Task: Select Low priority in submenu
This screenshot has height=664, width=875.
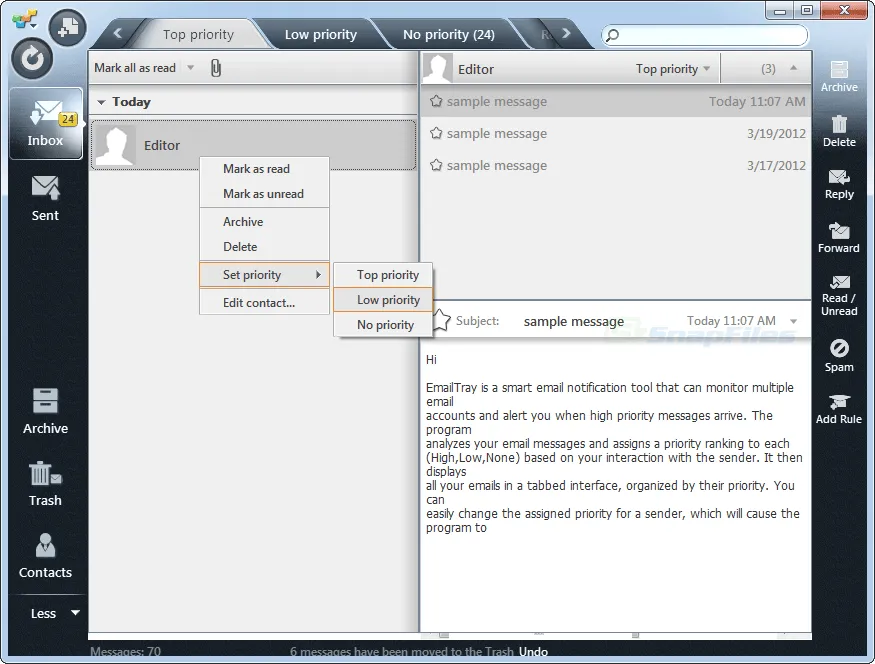Action: [383, 300]
